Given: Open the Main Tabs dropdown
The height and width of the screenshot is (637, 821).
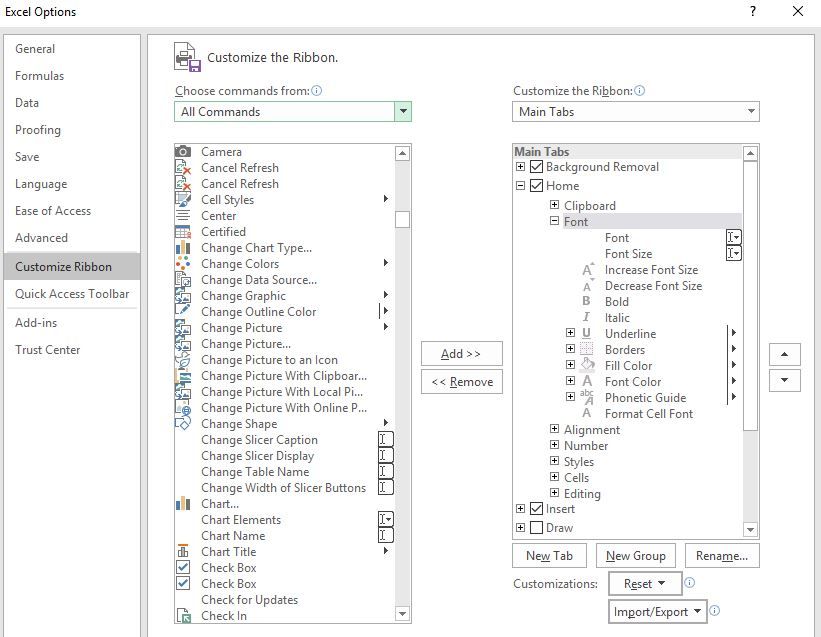Looking at the screenshot, I should pyautogui.click(x=751, y=111).
